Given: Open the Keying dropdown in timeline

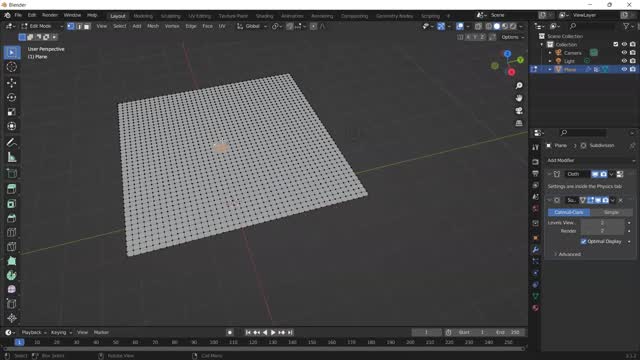Looking at the screenshot, I should click(61, 332).
